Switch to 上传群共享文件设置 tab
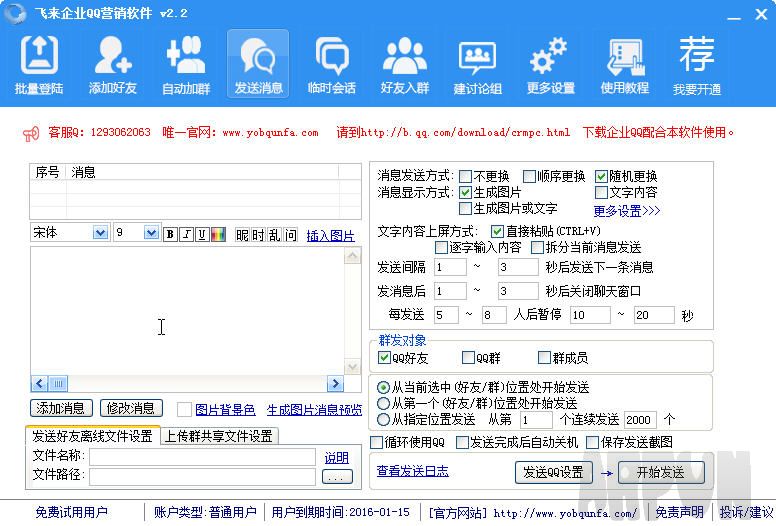The height and width of the screenshot is (526, 776). [219, 436]
